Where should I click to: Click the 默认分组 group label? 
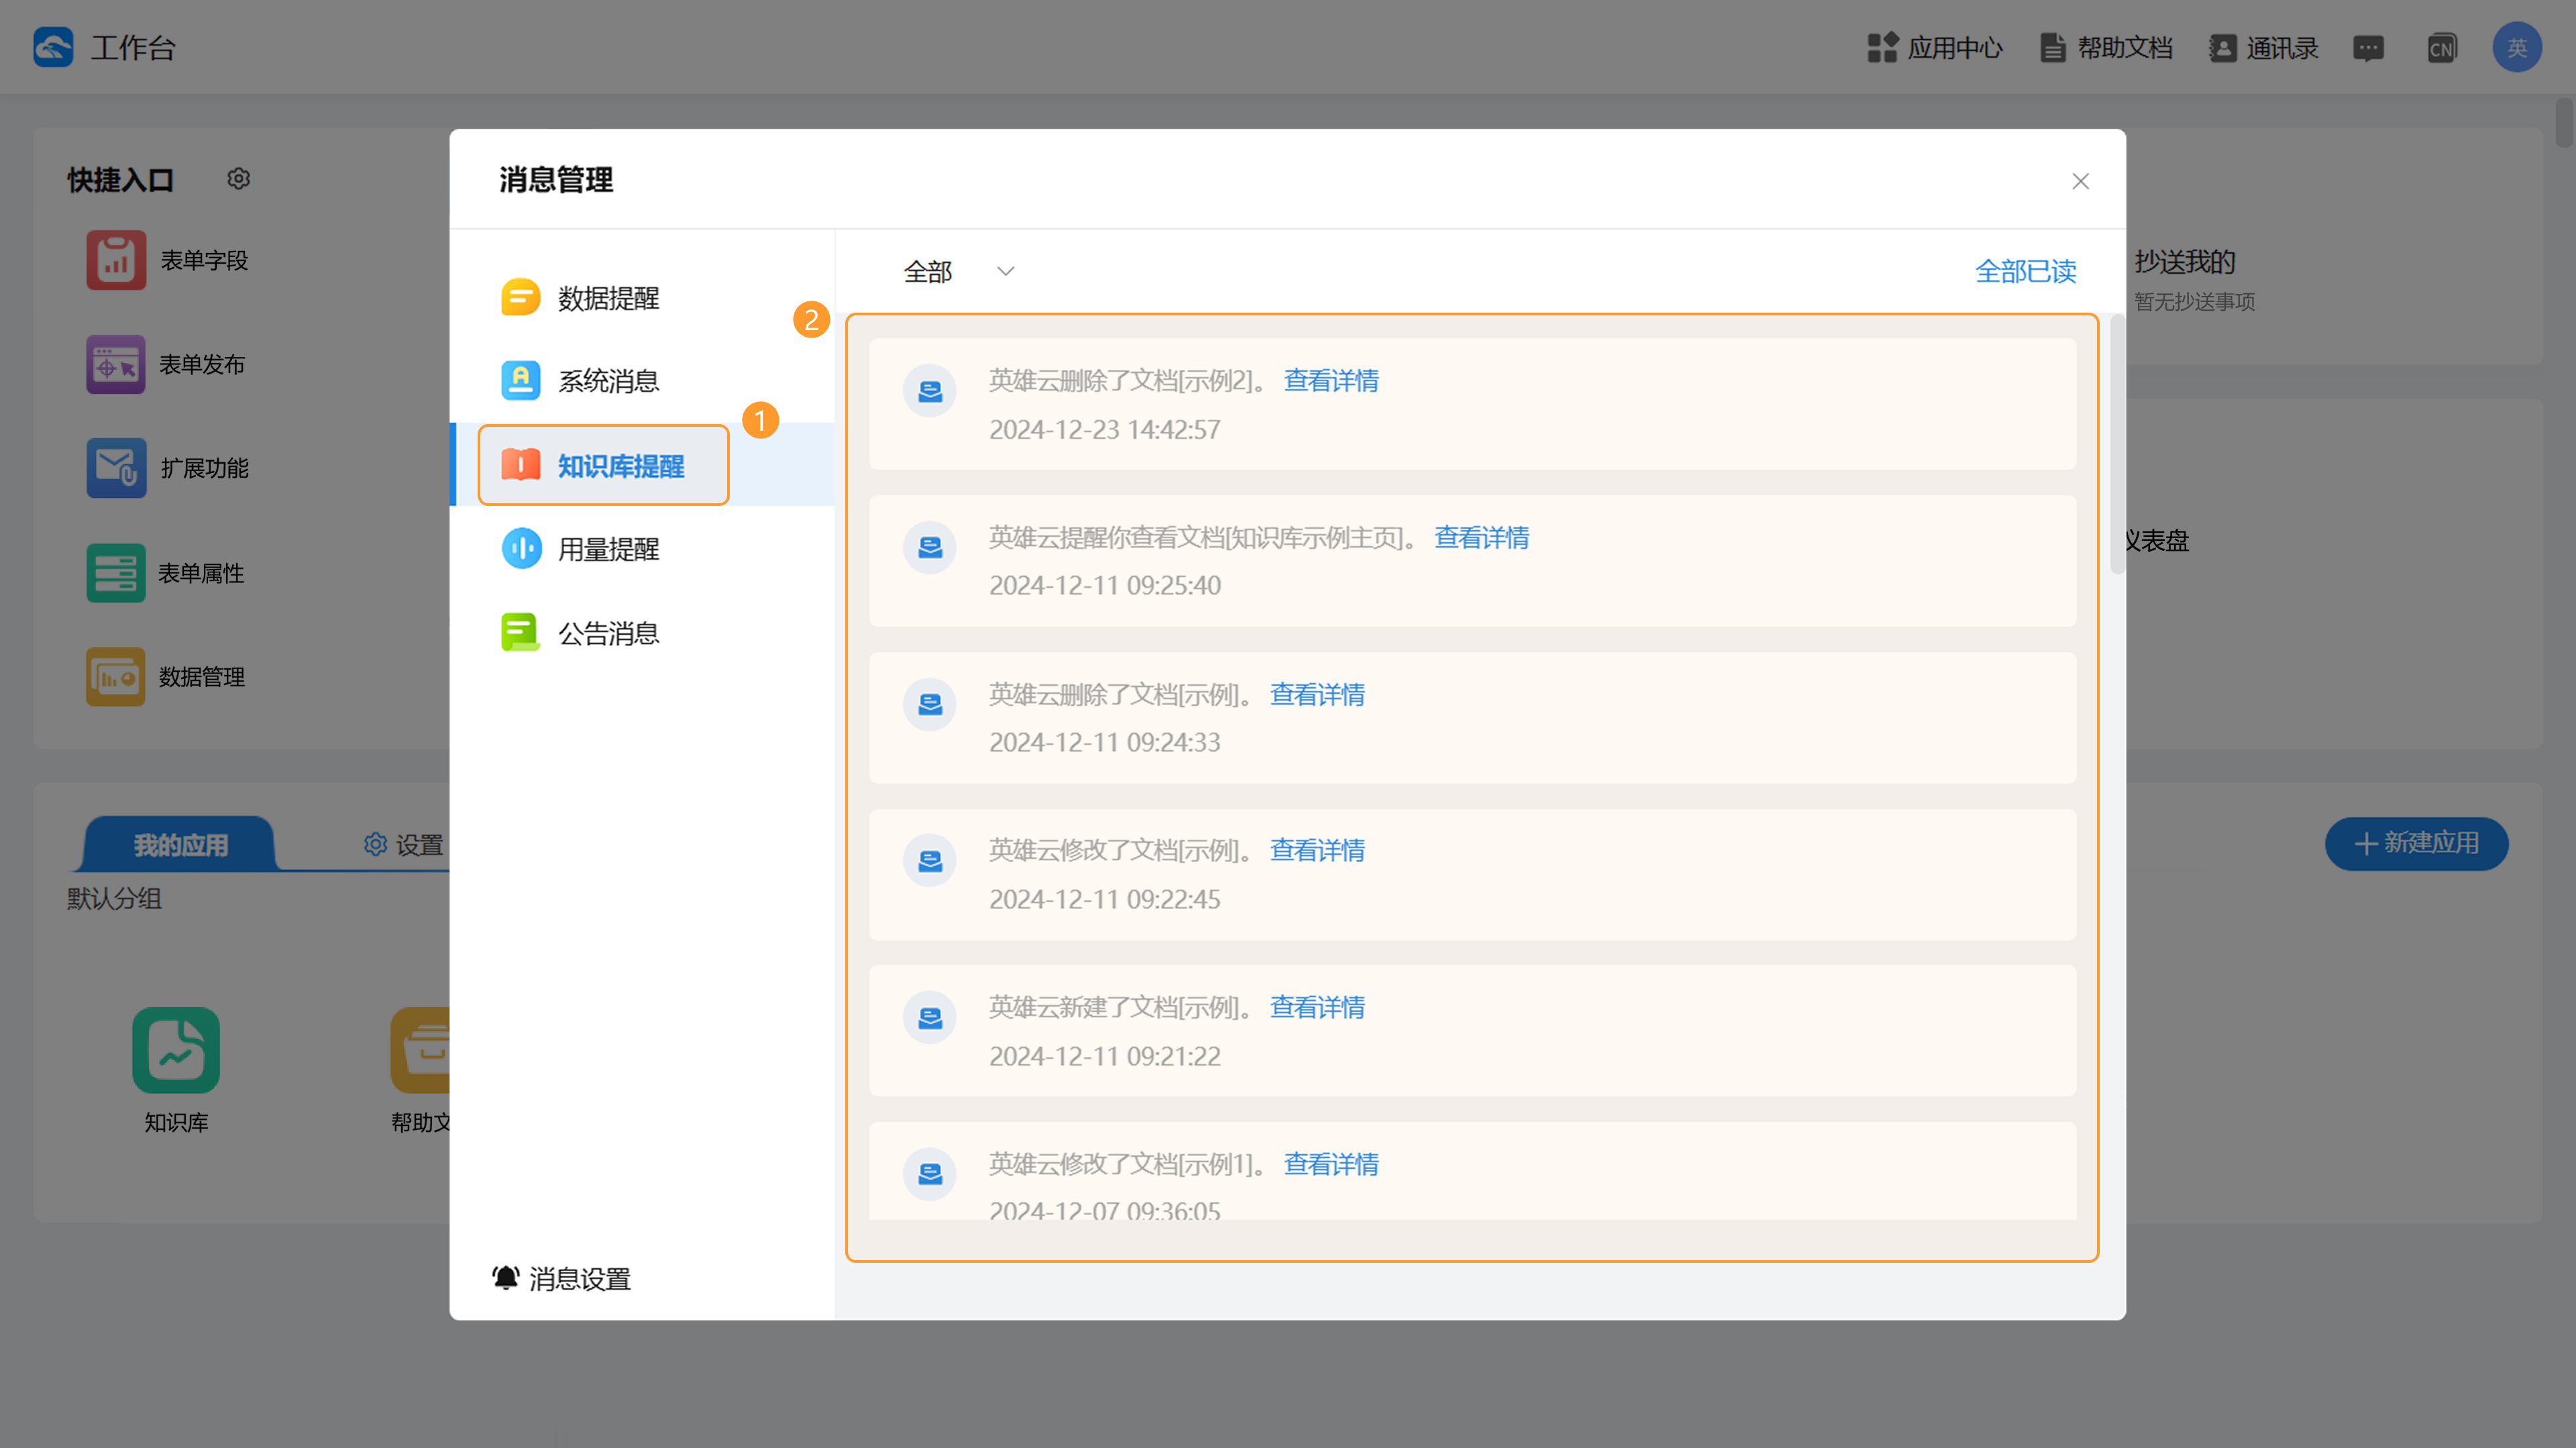[x=114, y=898]
